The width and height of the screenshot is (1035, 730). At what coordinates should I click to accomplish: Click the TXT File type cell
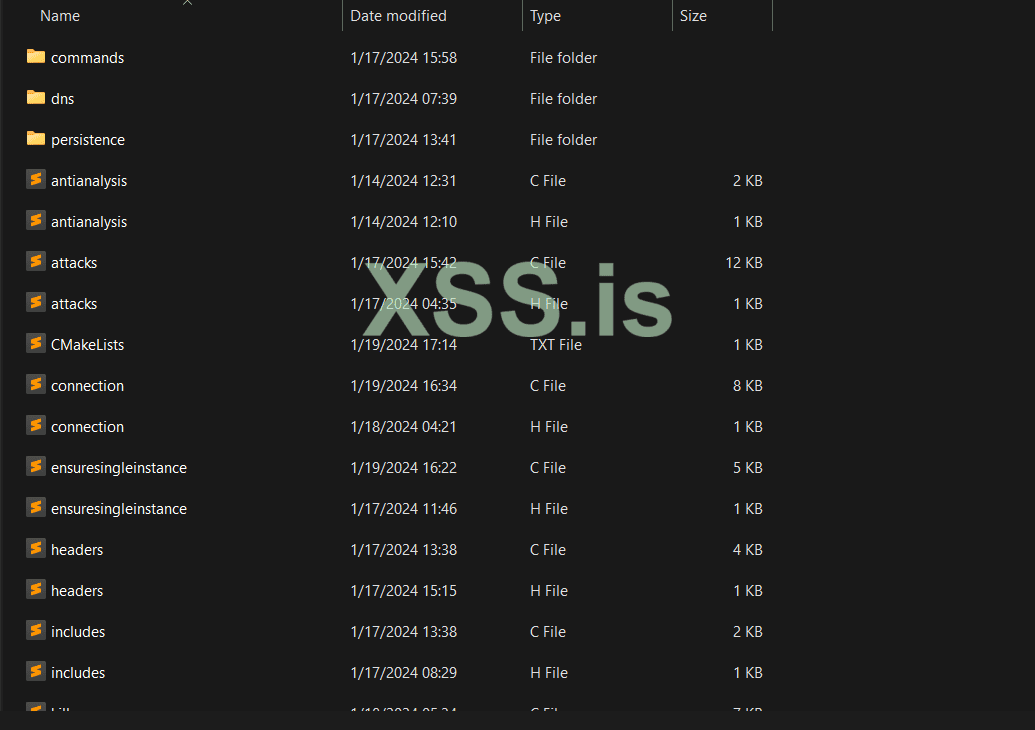[x=556, y=345]
